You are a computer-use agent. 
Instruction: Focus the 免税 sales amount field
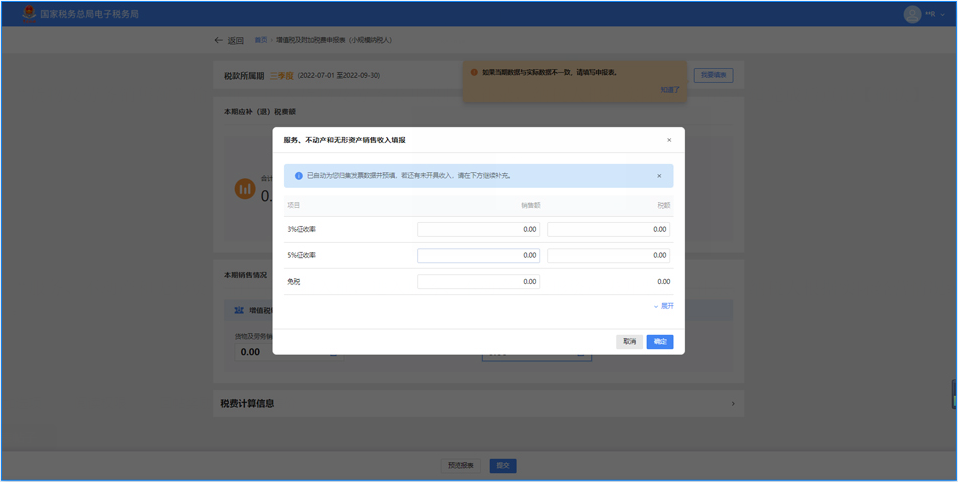click(478, 281)
